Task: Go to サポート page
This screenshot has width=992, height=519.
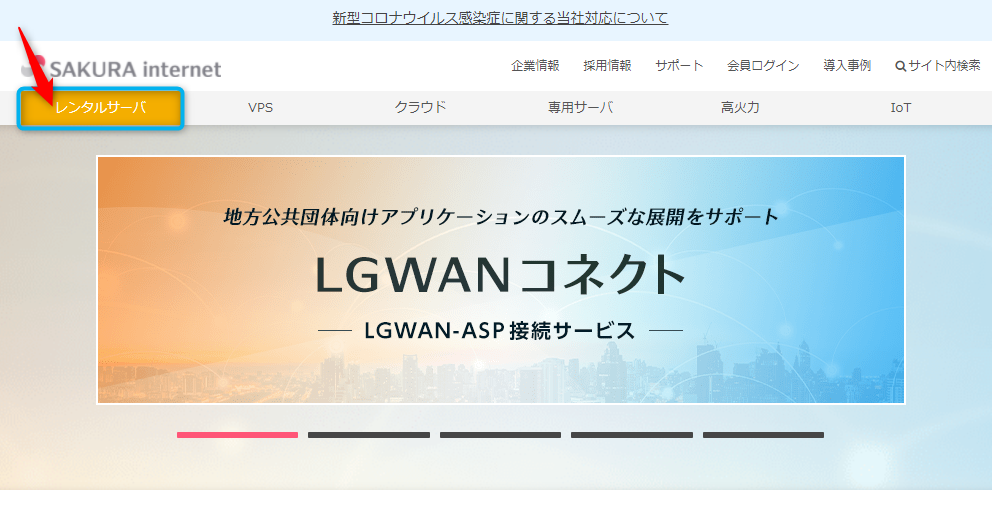Action: tap(679, 65)
